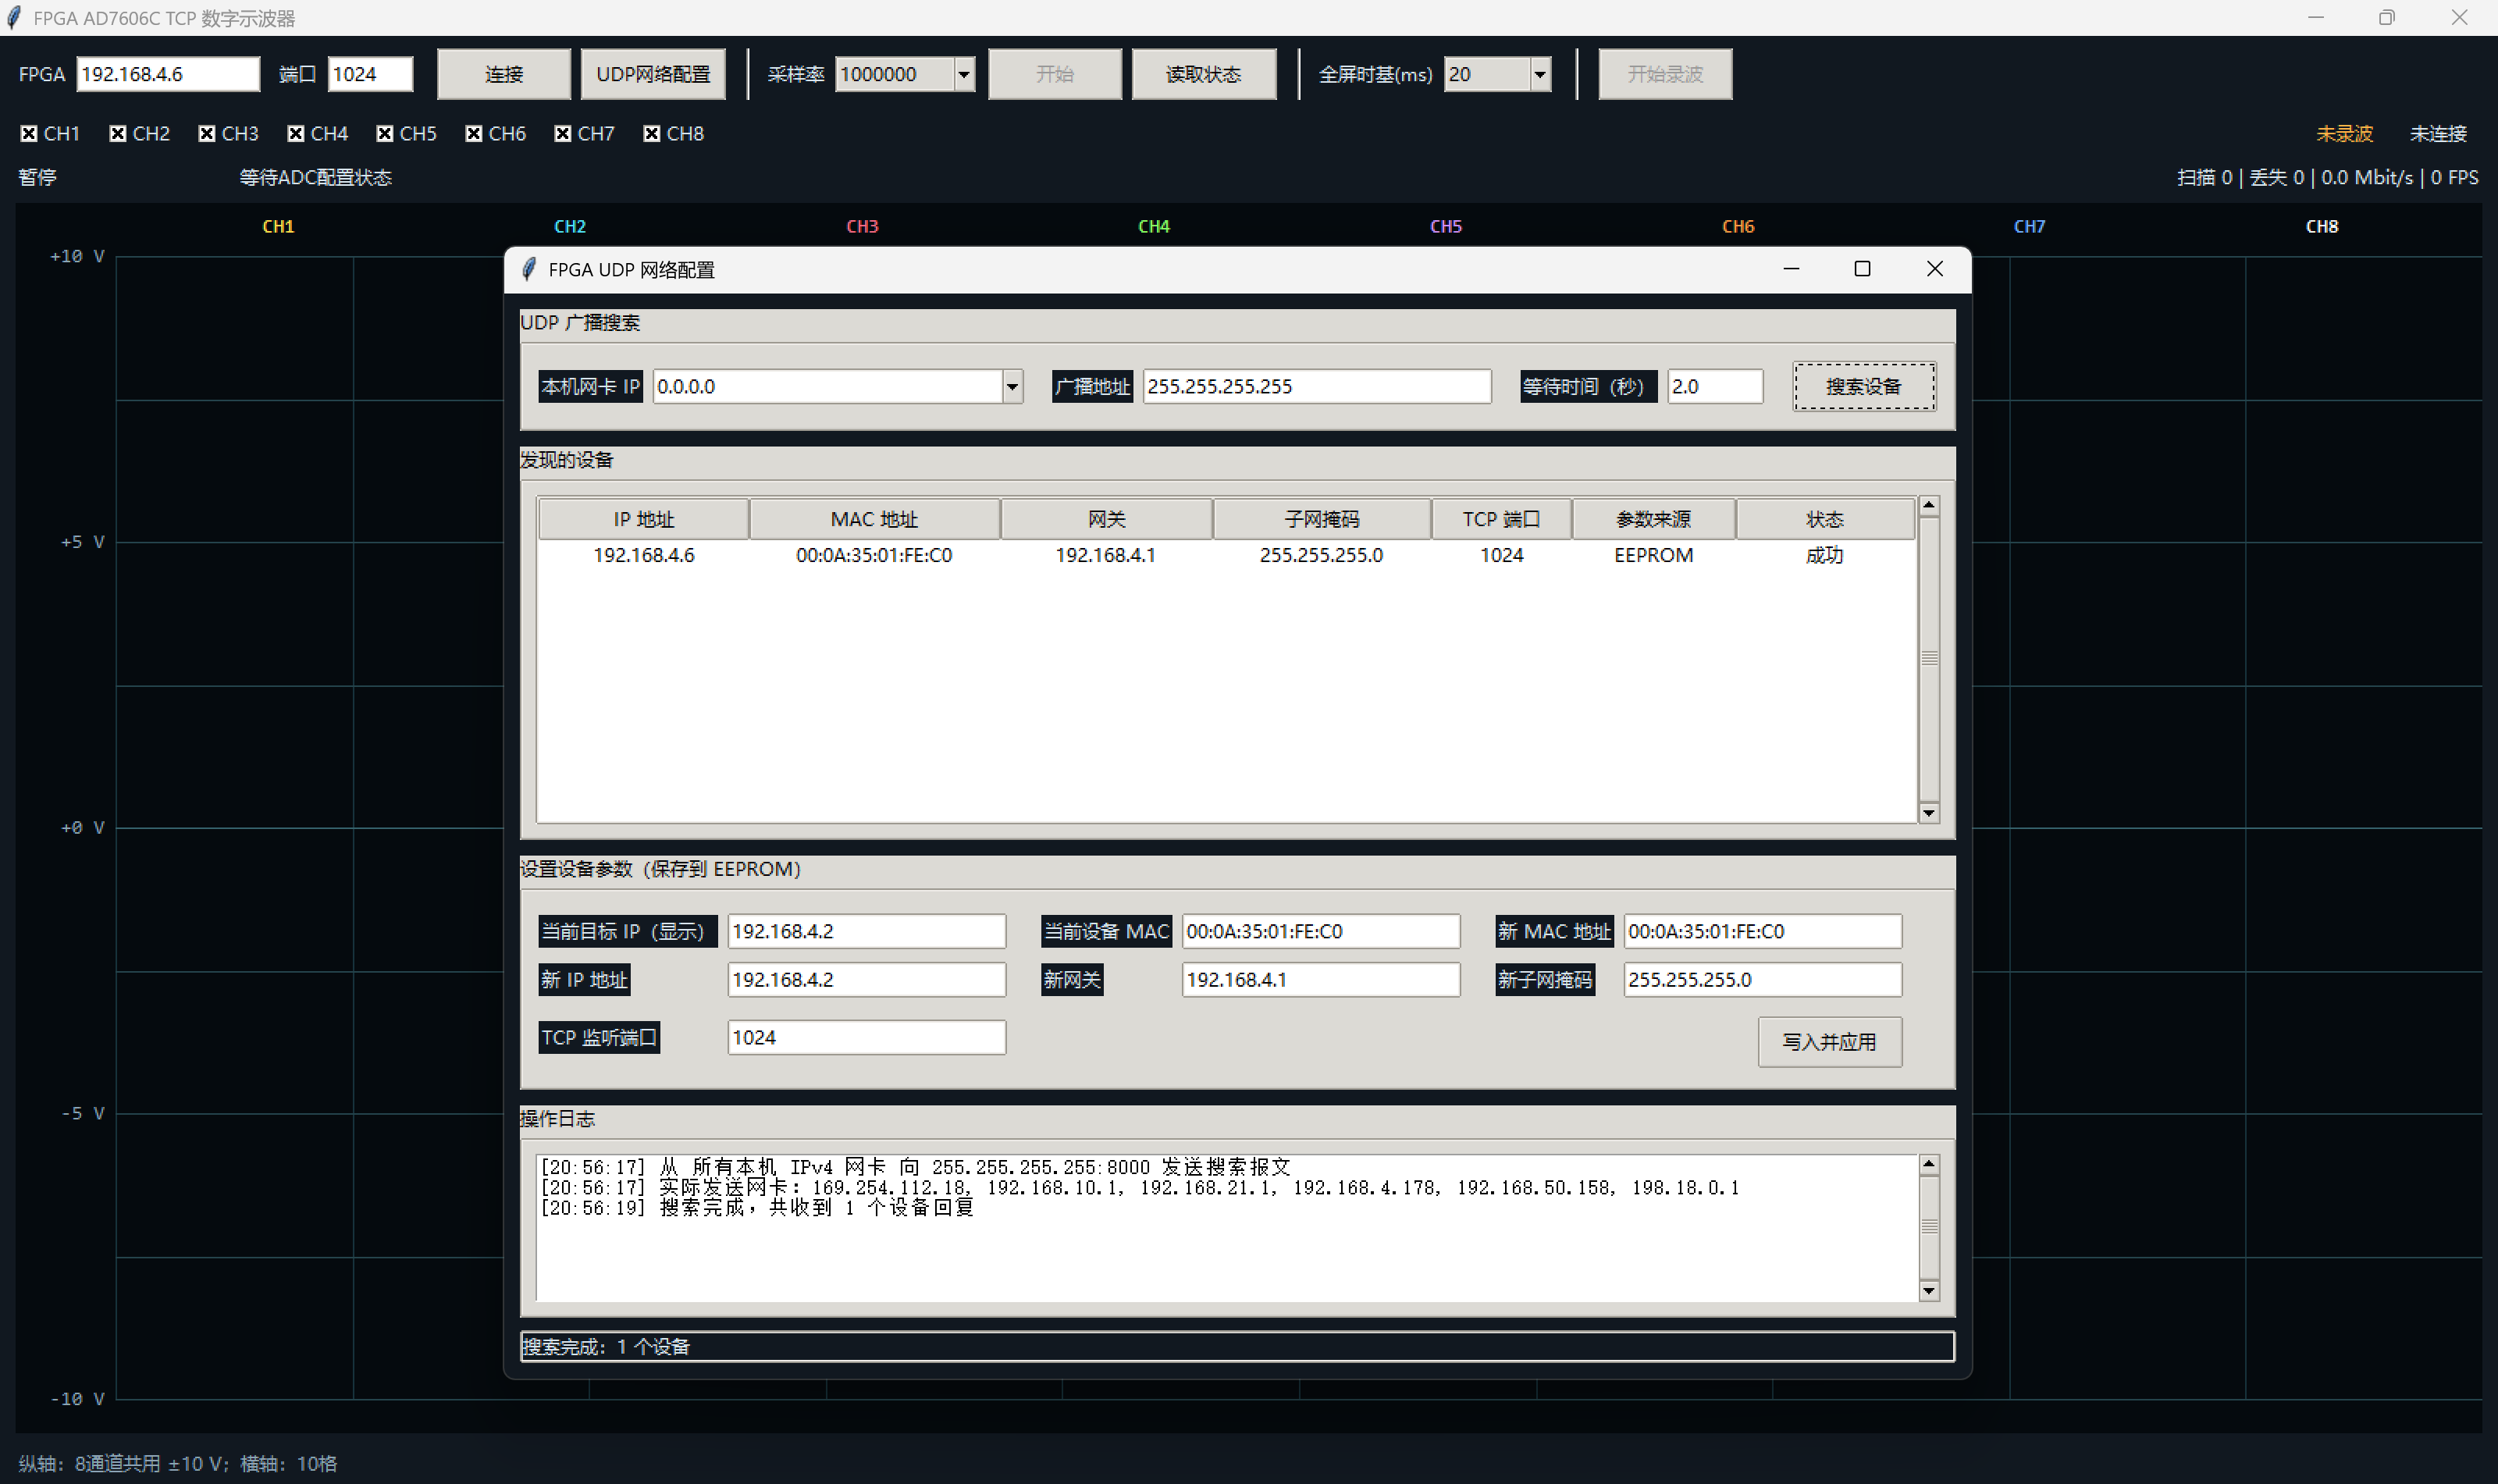2498x1484 pixels.
Task: Focus the 新 IP 地址 field
Action: 867,979
